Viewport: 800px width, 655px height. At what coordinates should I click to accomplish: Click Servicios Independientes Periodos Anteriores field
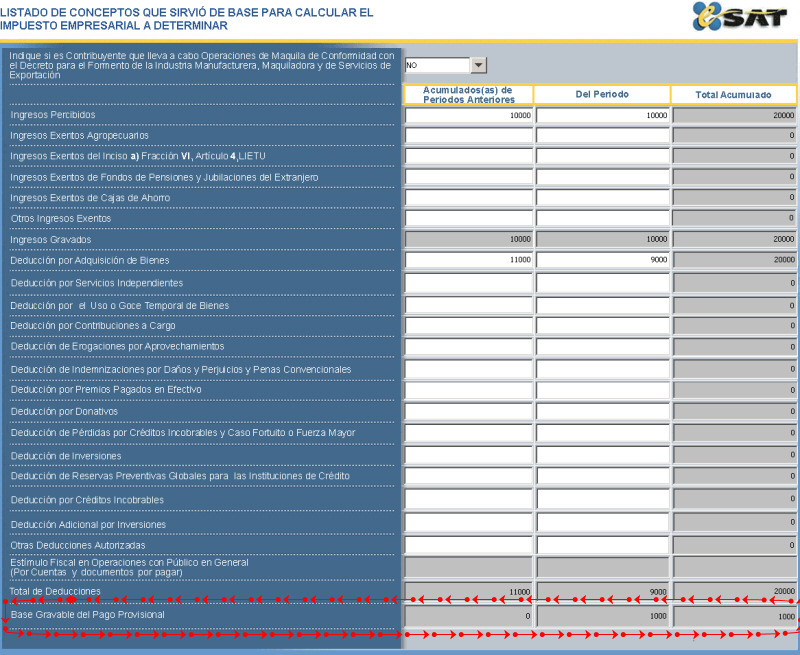469,283
